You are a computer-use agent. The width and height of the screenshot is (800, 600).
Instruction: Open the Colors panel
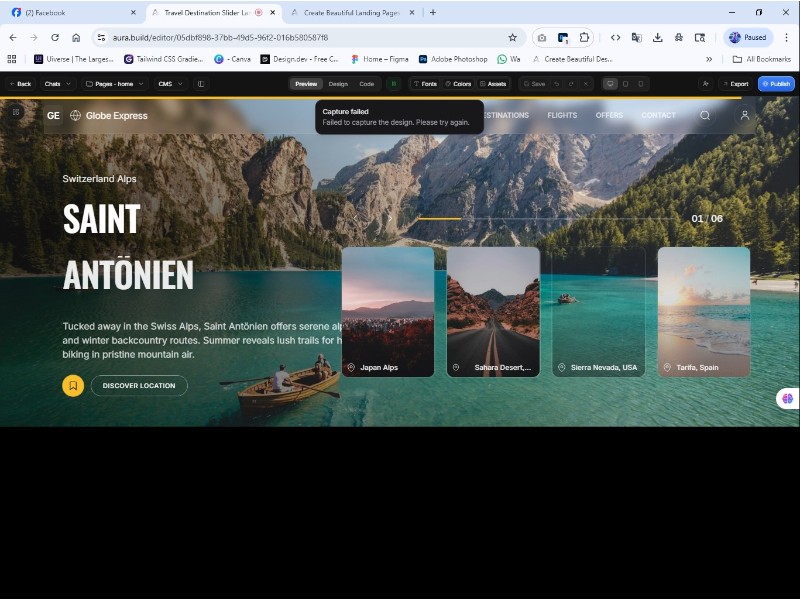point(461,84)
